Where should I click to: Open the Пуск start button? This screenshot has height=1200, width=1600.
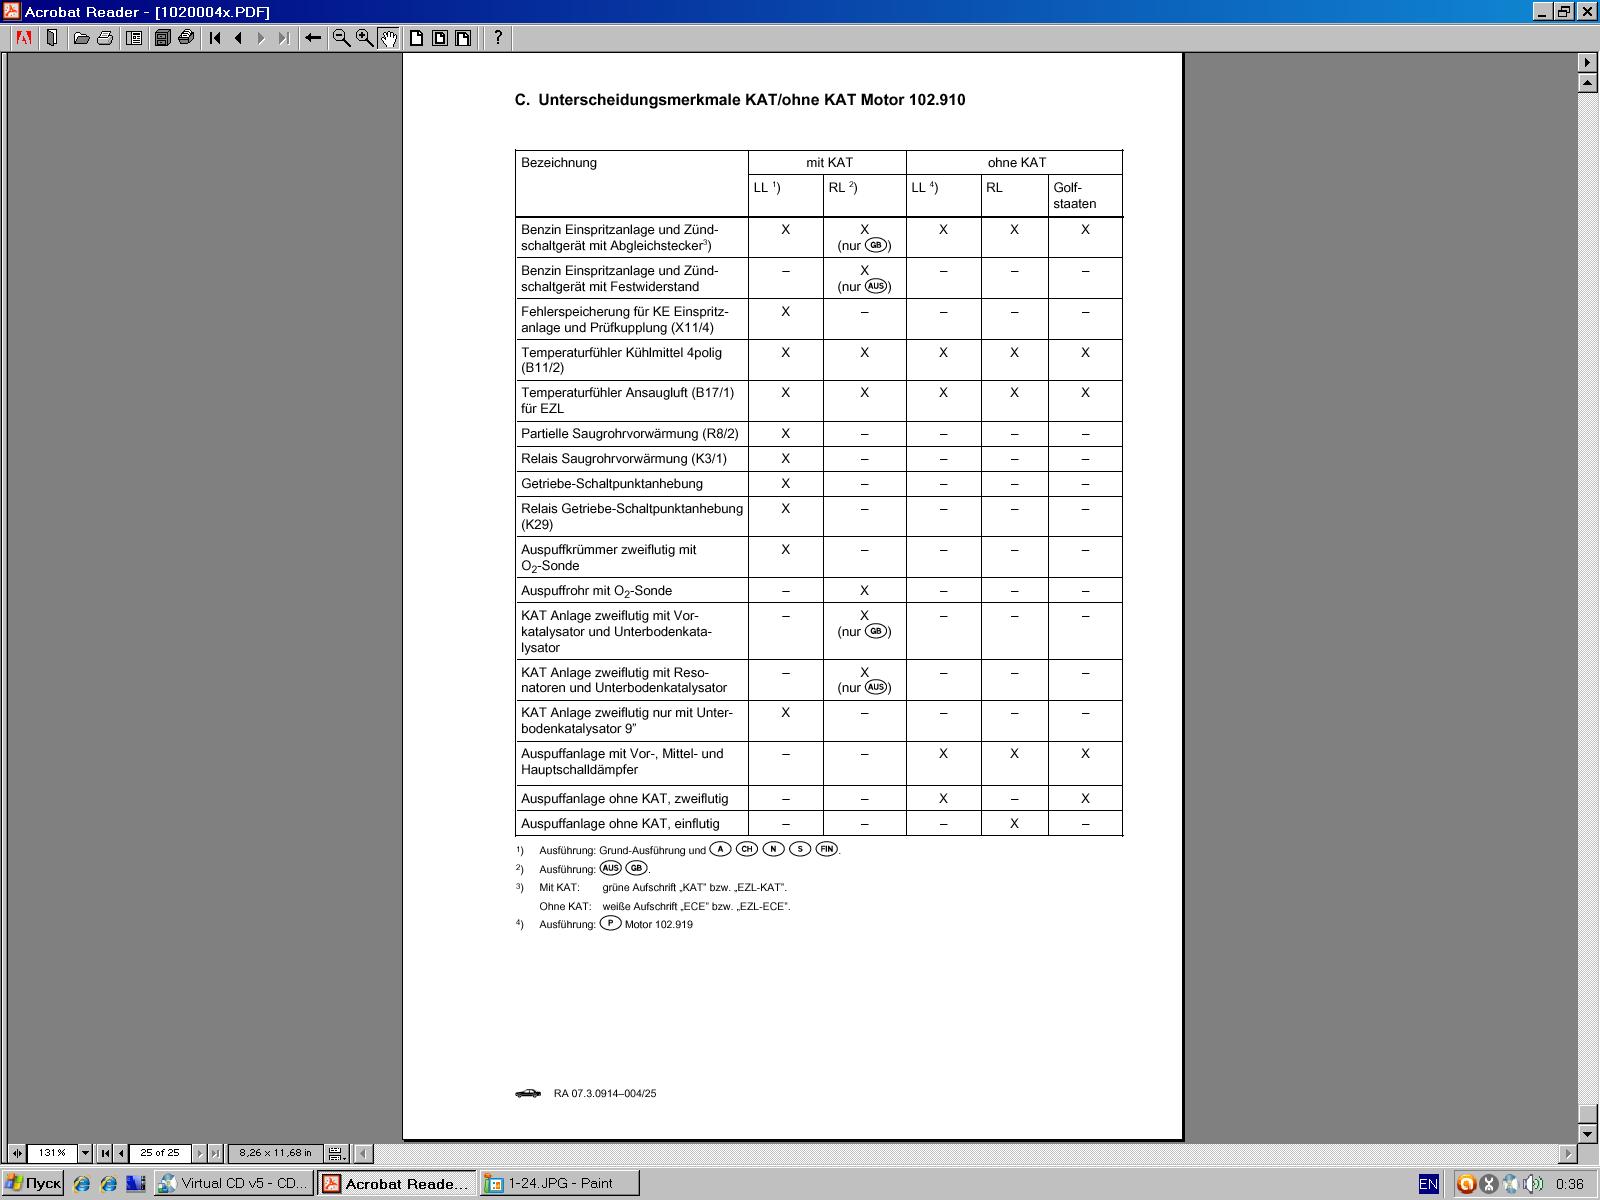point(34,1183)
